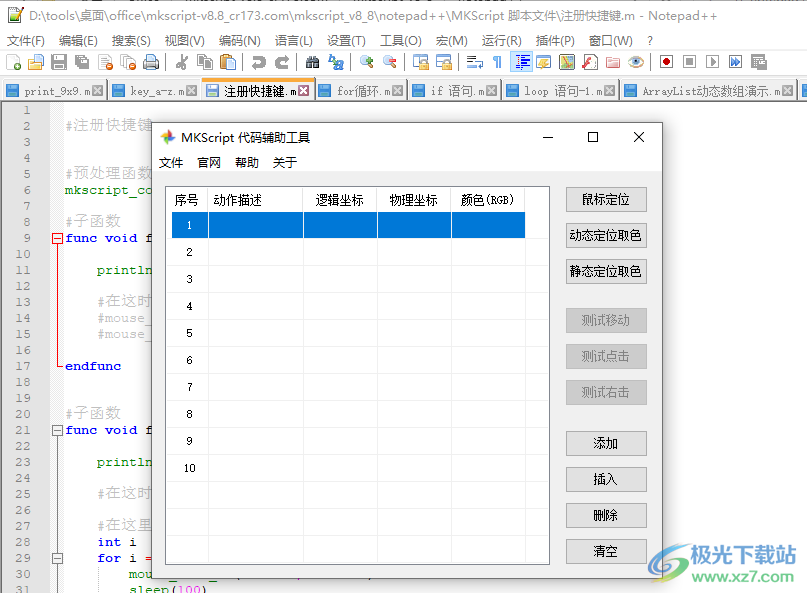Stop macro recording button

click(690, 62)
